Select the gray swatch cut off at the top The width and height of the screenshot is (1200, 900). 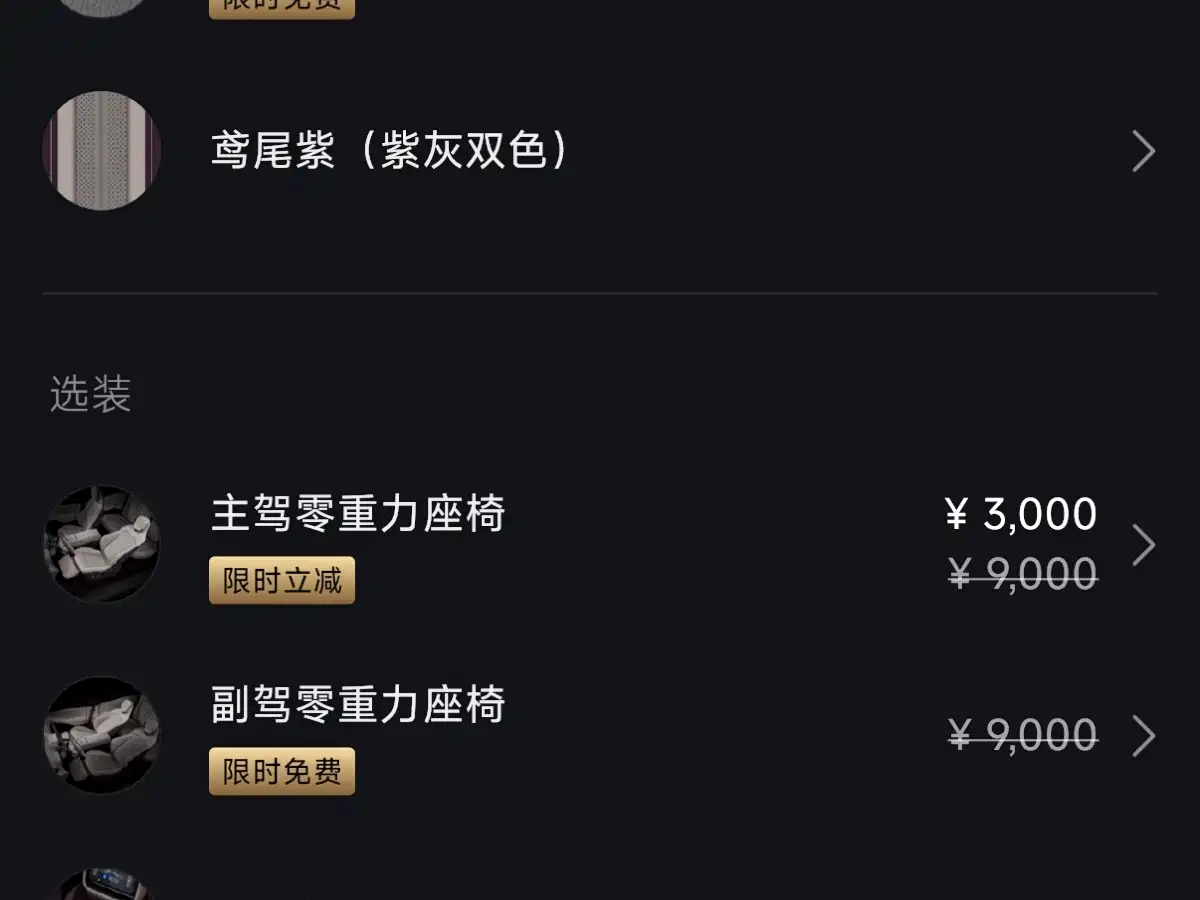[102, 7]
